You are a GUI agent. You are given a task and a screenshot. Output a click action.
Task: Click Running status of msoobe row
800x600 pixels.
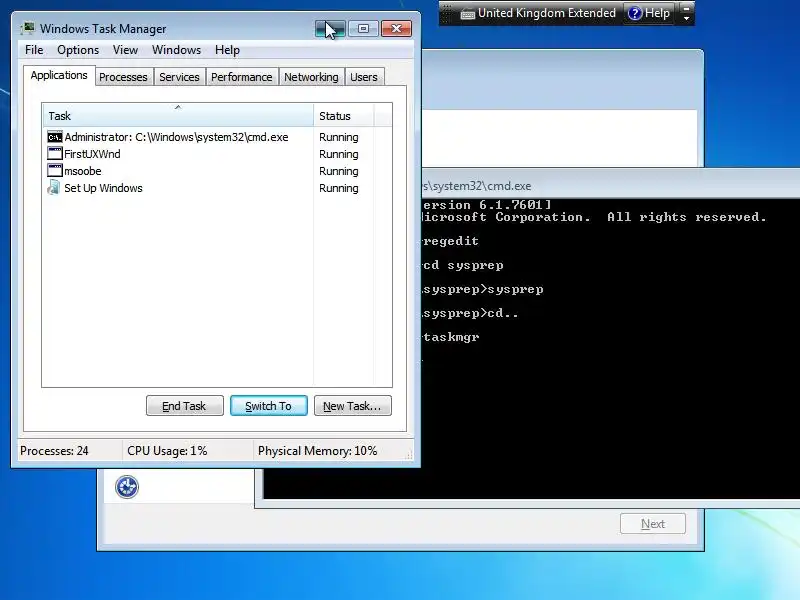pyautogui.click(x=339, y=171)
